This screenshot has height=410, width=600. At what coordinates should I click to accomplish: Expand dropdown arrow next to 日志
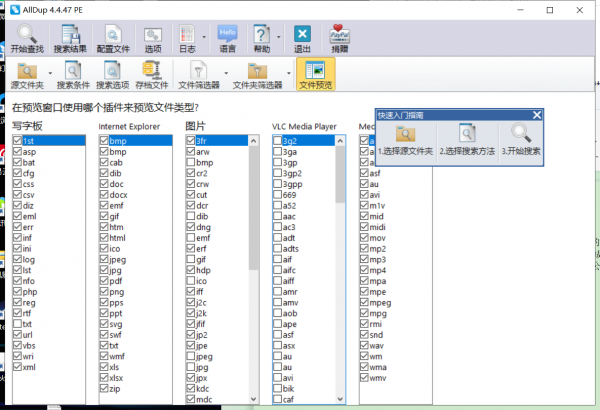[204, 37]
